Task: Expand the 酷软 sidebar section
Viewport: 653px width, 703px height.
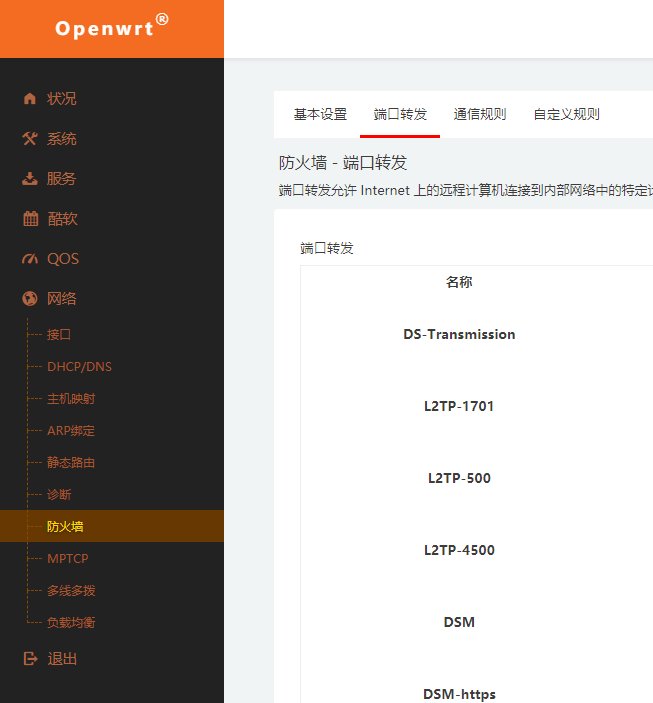Action: (x=62, y=219)
